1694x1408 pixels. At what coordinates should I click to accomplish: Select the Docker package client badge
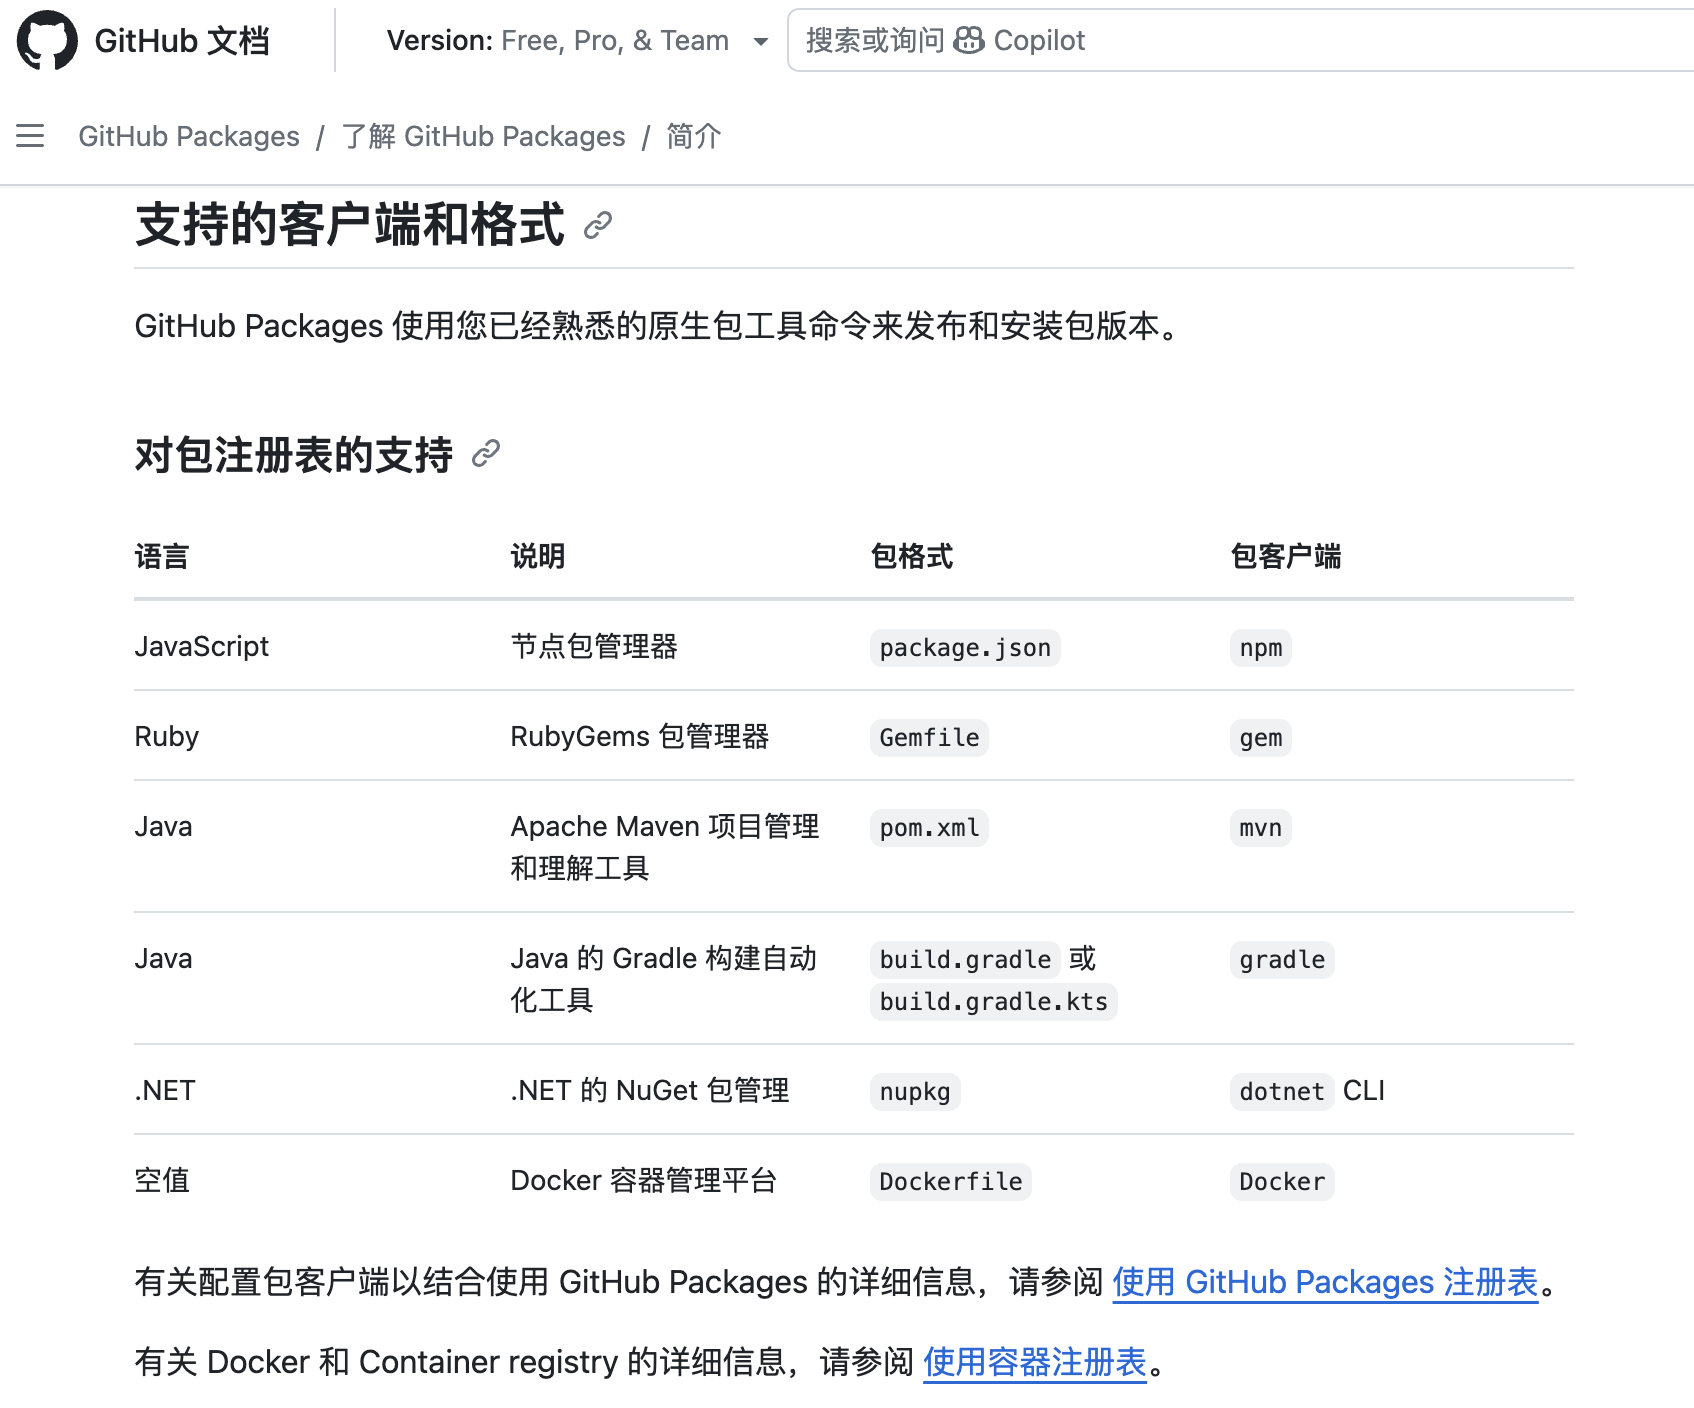[x=1281, y=1181]
